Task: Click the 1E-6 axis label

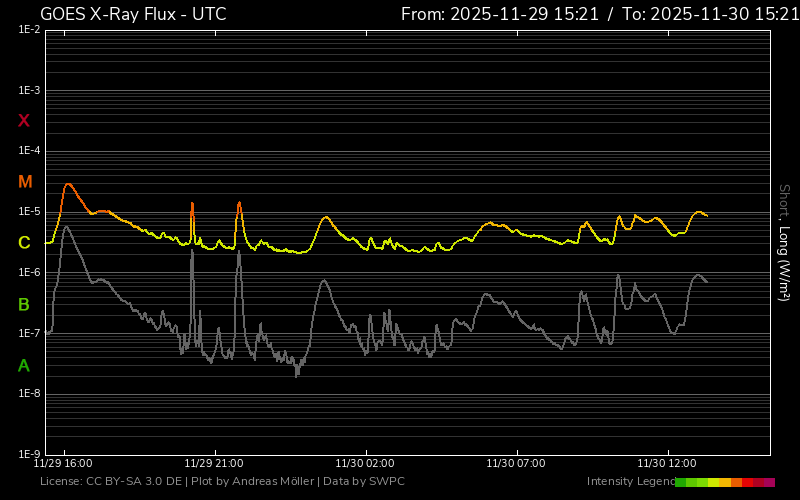Action: tap(29, 272)
